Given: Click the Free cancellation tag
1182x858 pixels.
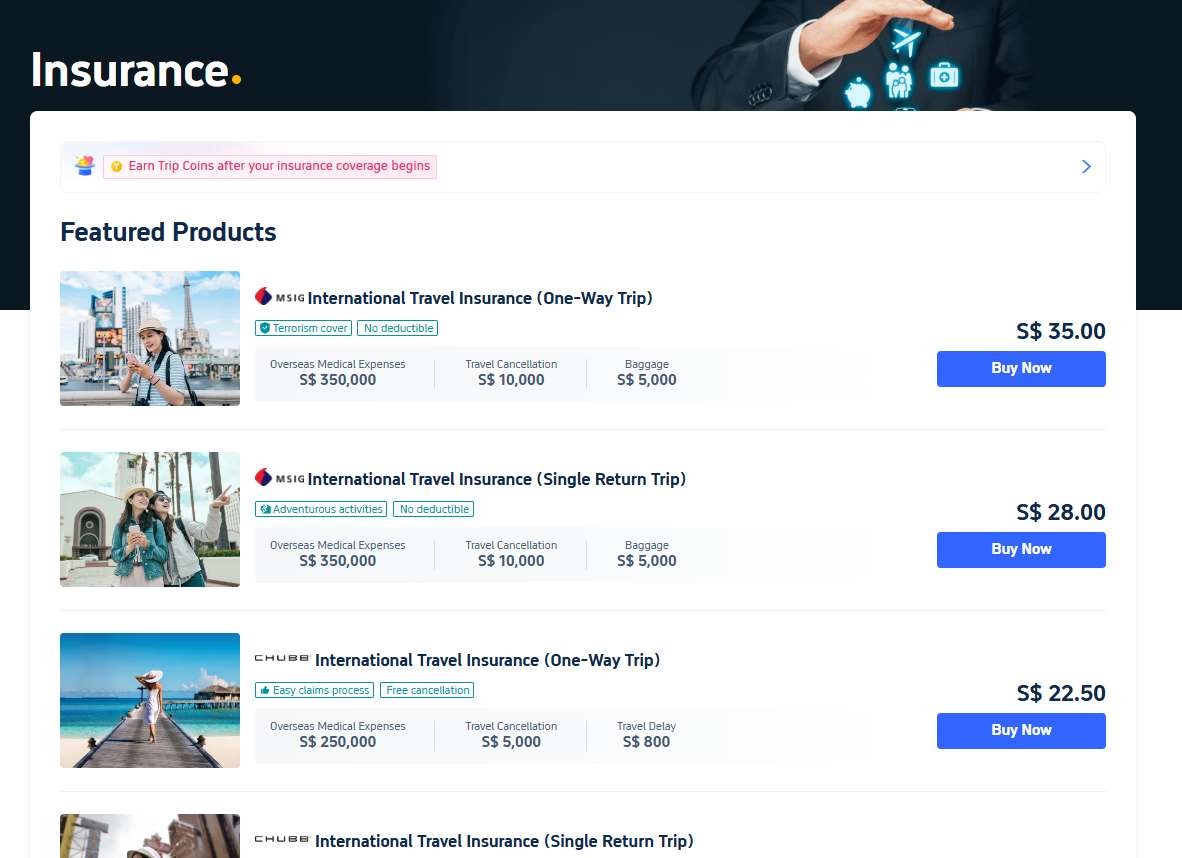Looking at the screenshot, I should (x=427, y=690).
